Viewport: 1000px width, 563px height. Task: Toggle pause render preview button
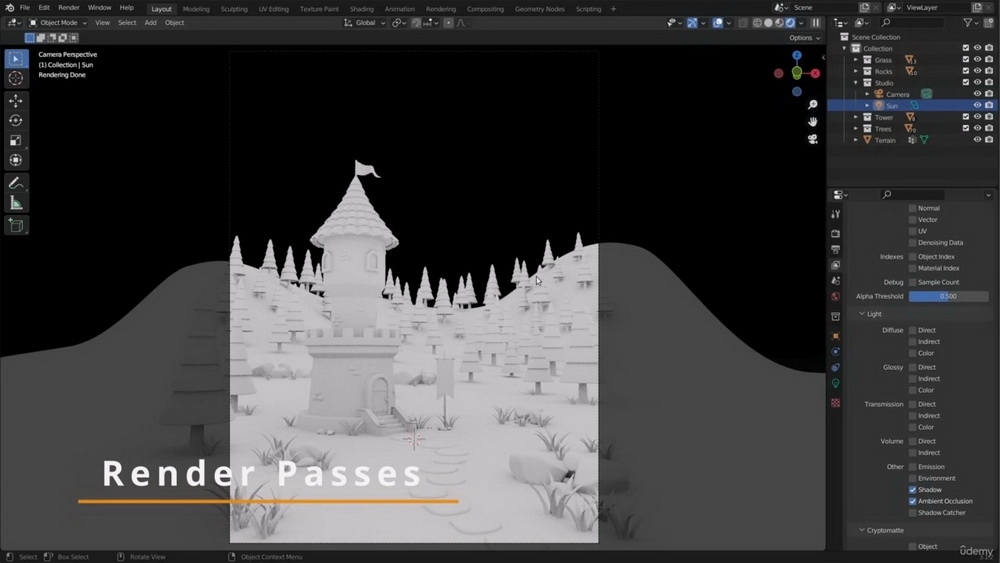[816, 22]
